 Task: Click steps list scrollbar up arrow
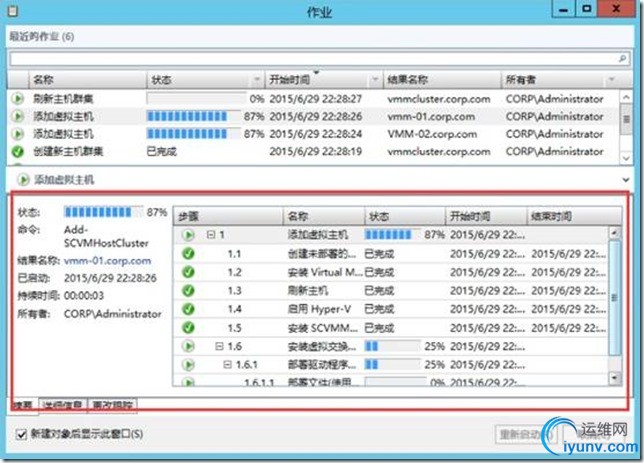(614, 233)
